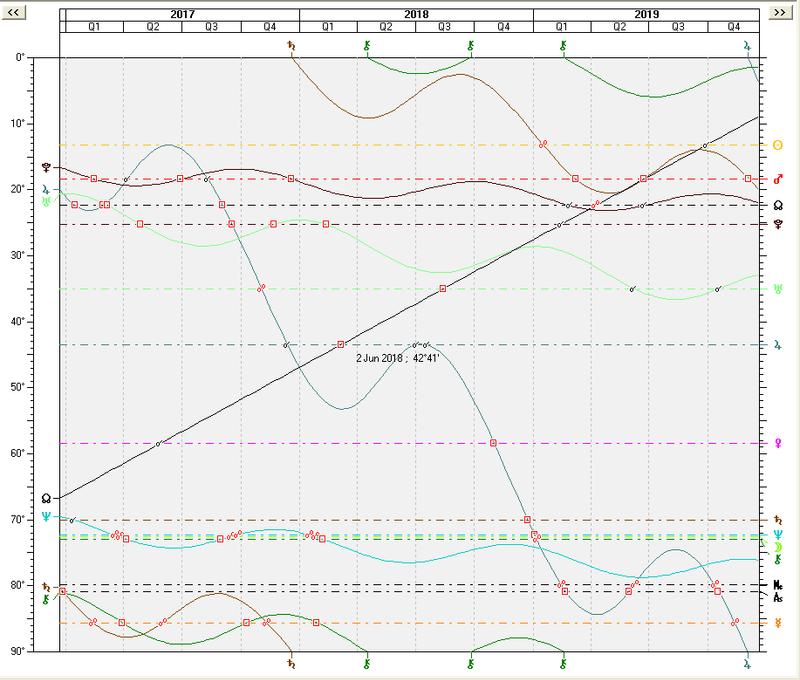Click top-axis Chiron glyph above 2018 Q2

pos(367,46)
